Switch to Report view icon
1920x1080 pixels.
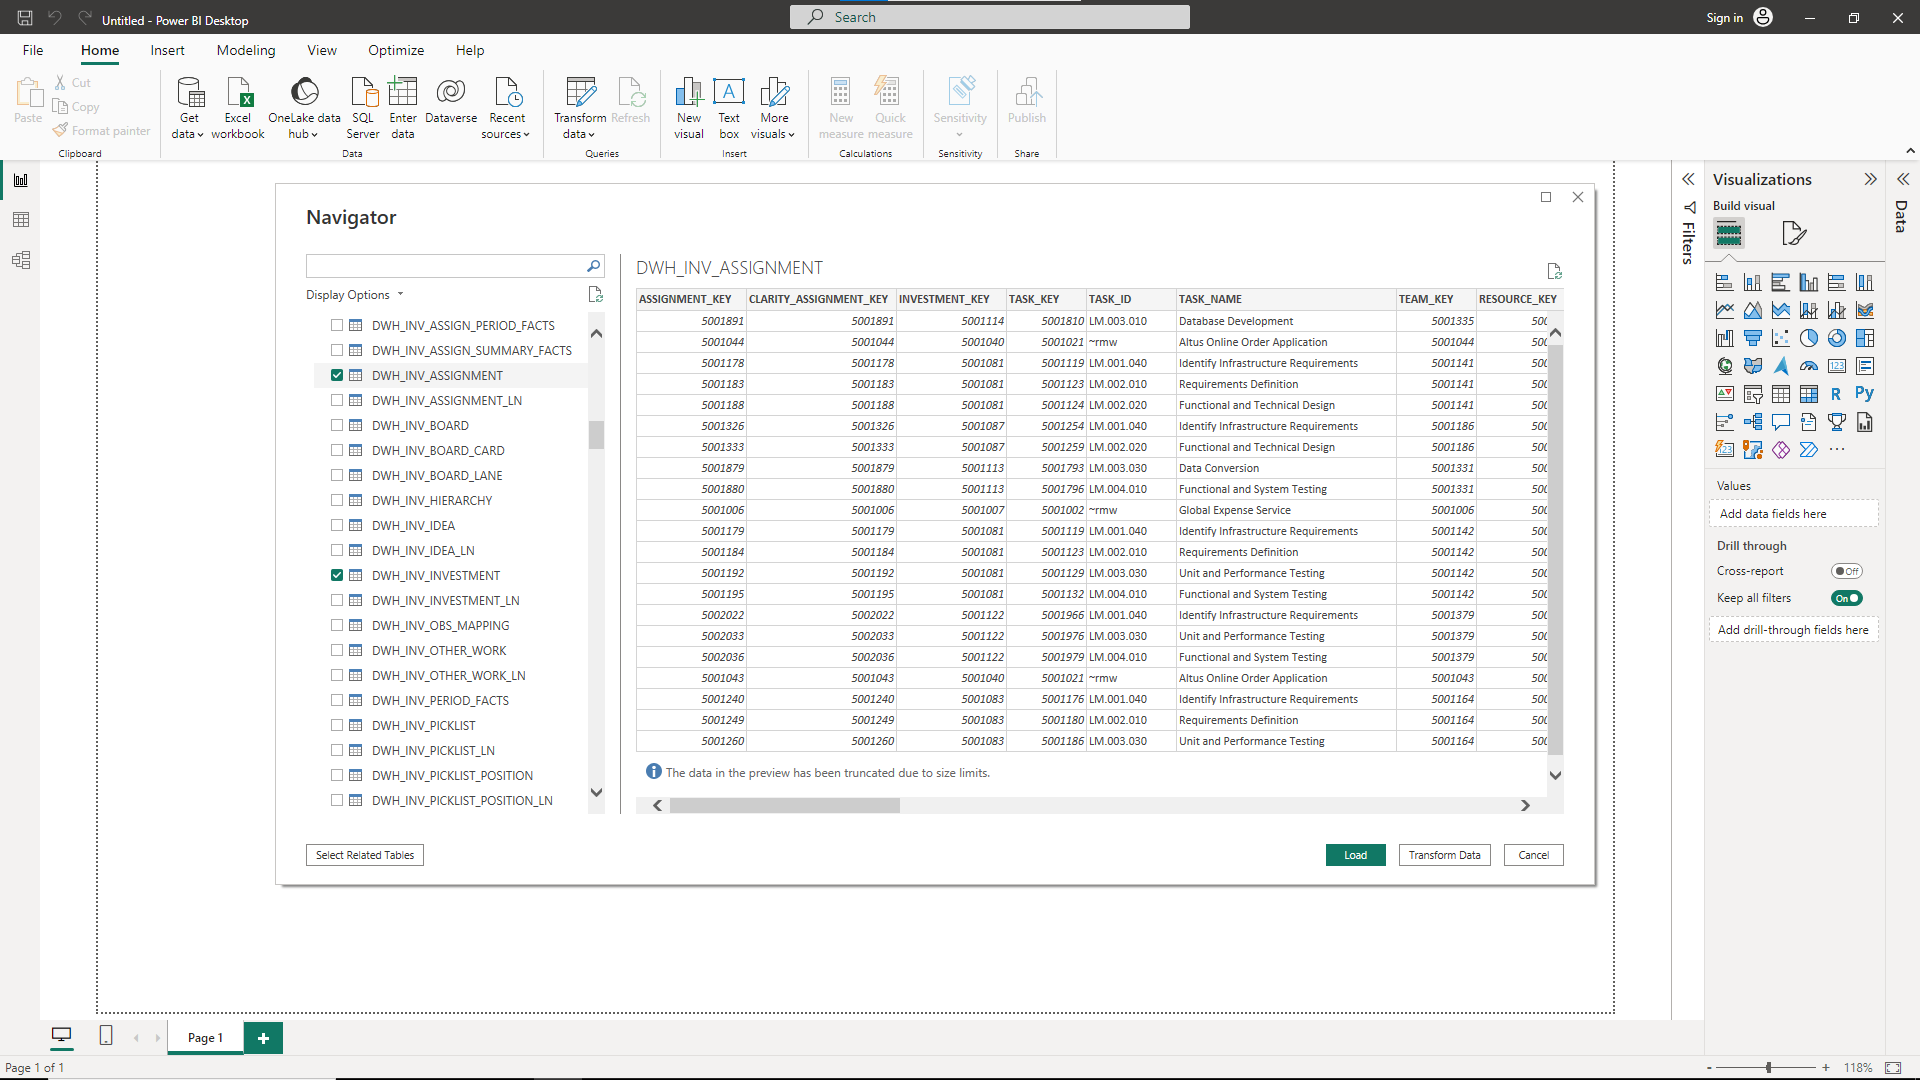click(21, 180)
